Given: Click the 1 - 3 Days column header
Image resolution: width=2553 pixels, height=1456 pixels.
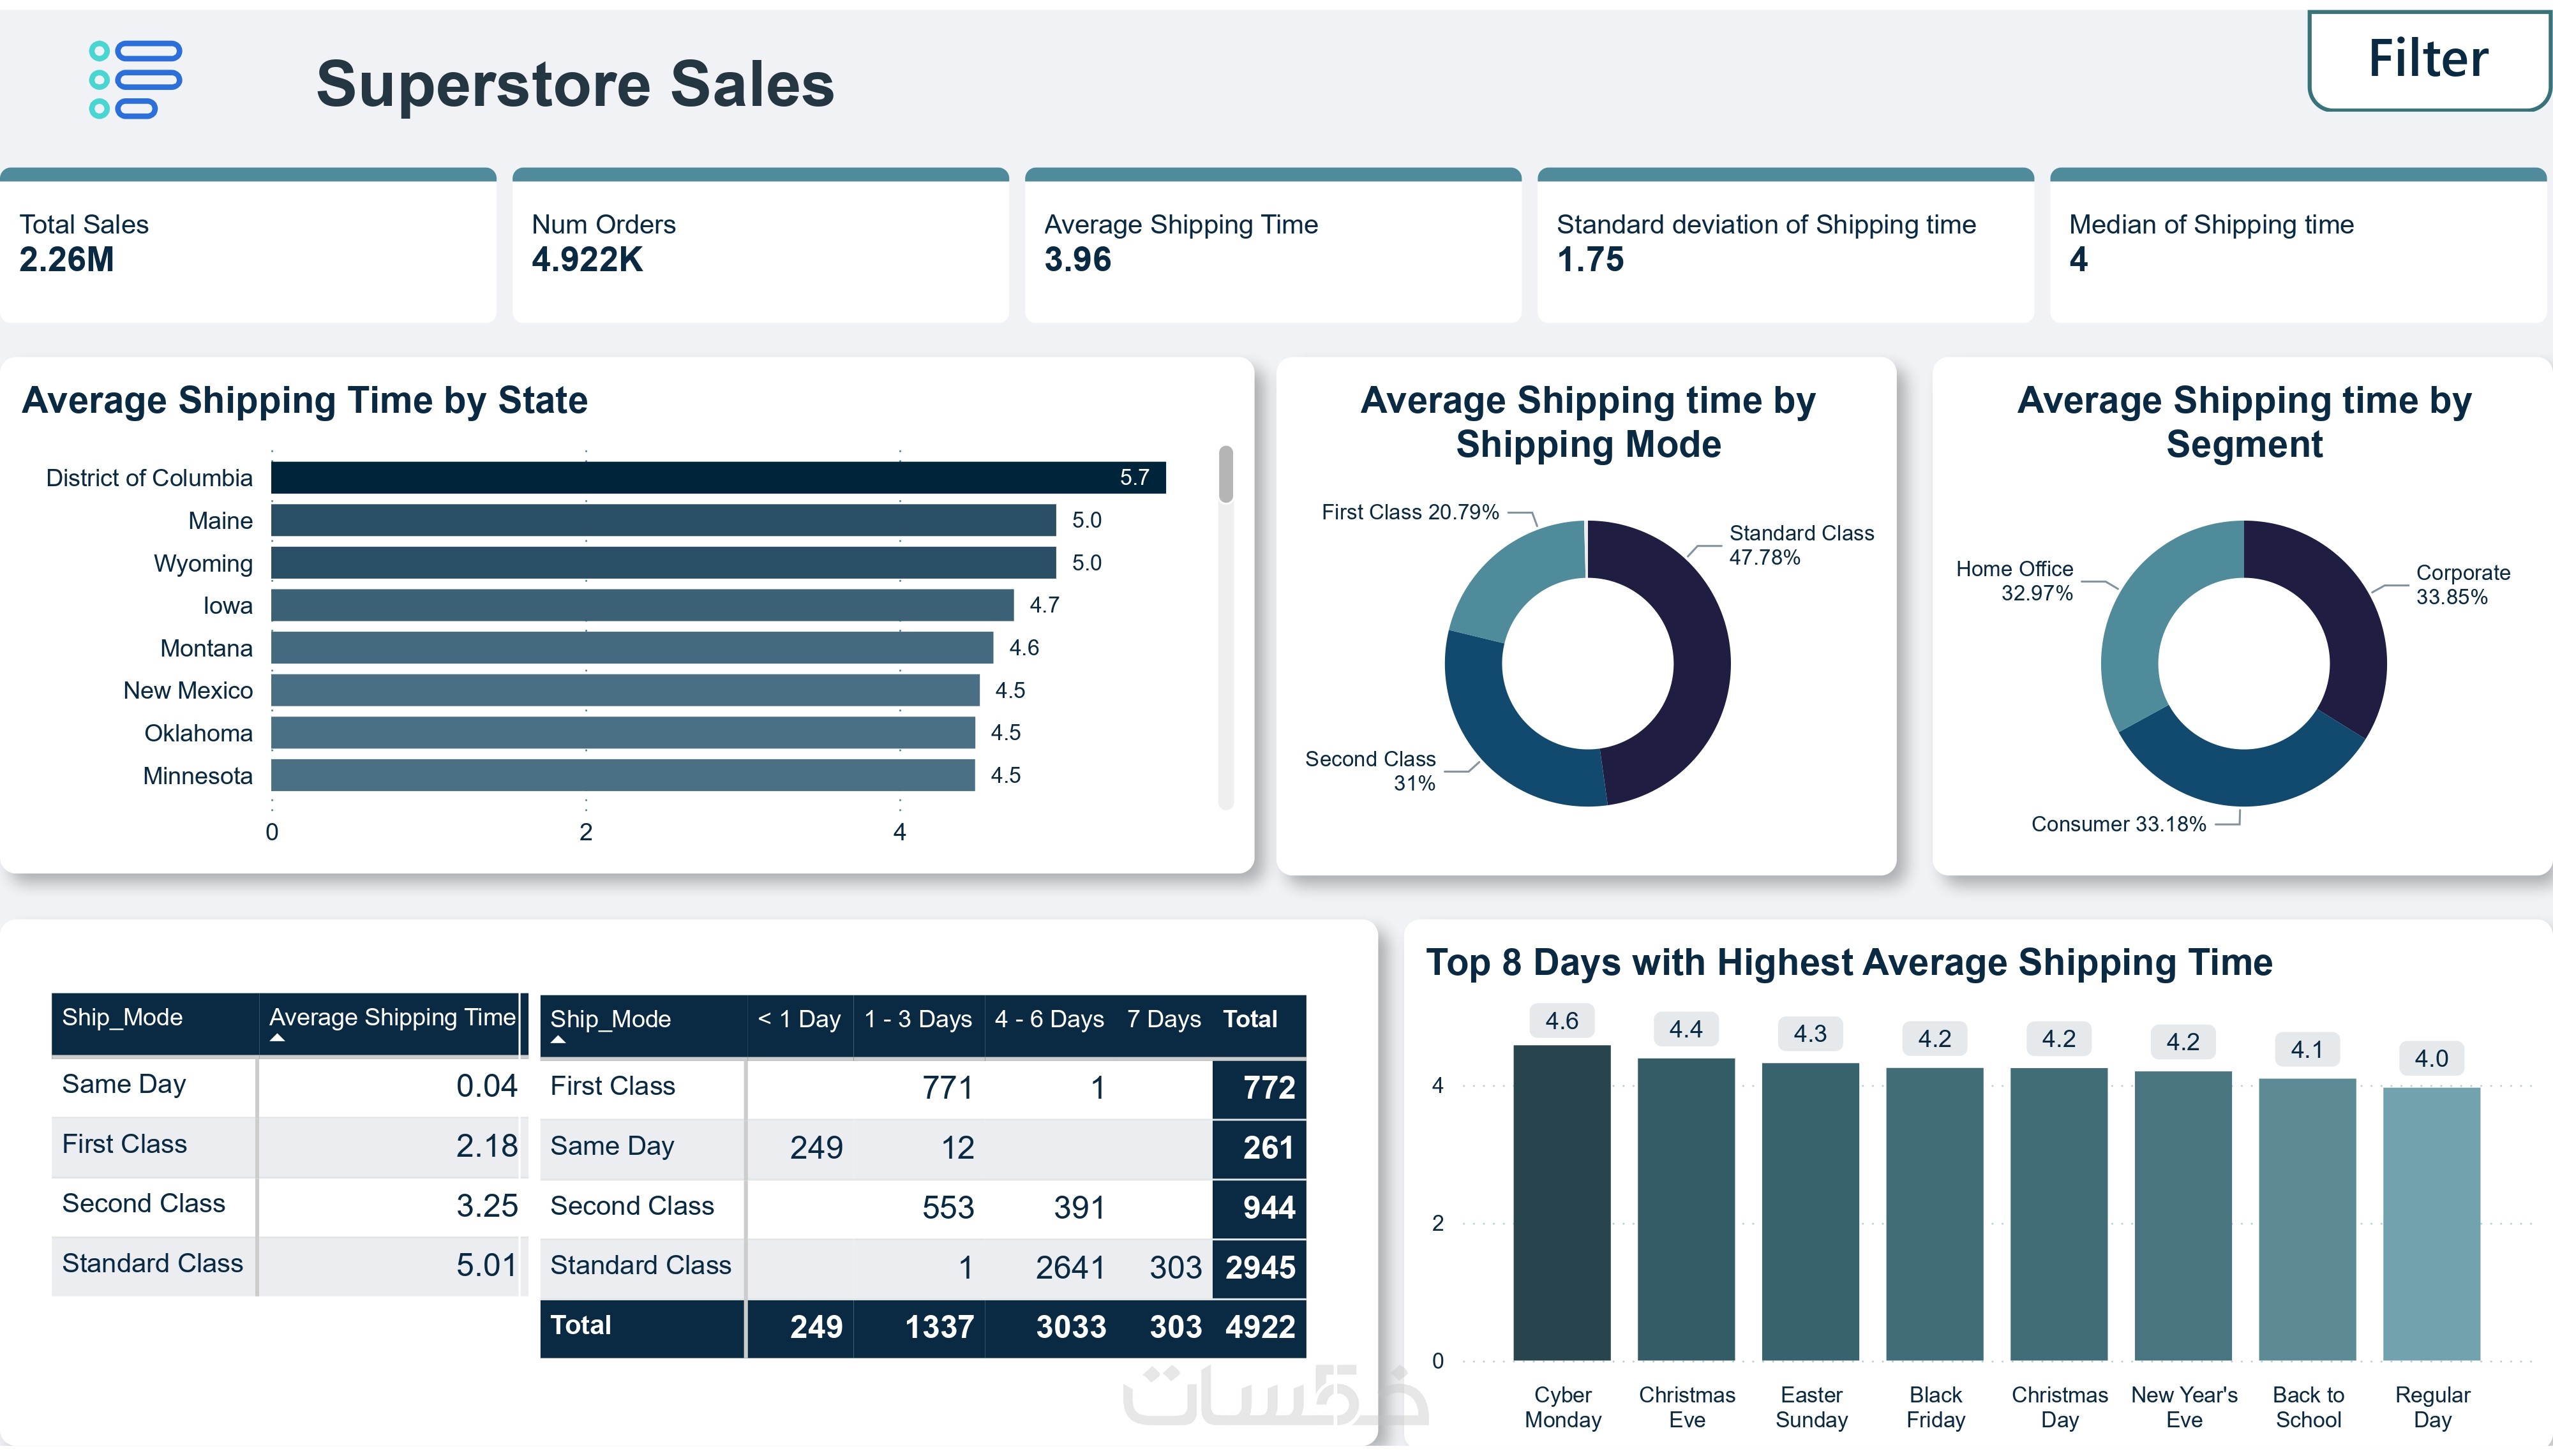Looking at the screenshot, I should click(x=917, y=1020).
